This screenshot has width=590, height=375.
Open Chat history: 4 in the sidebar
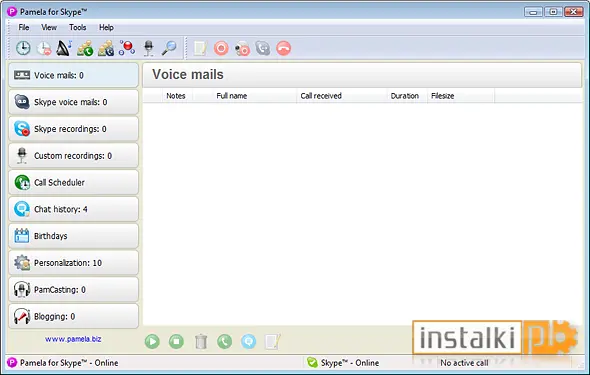(73, 209)
